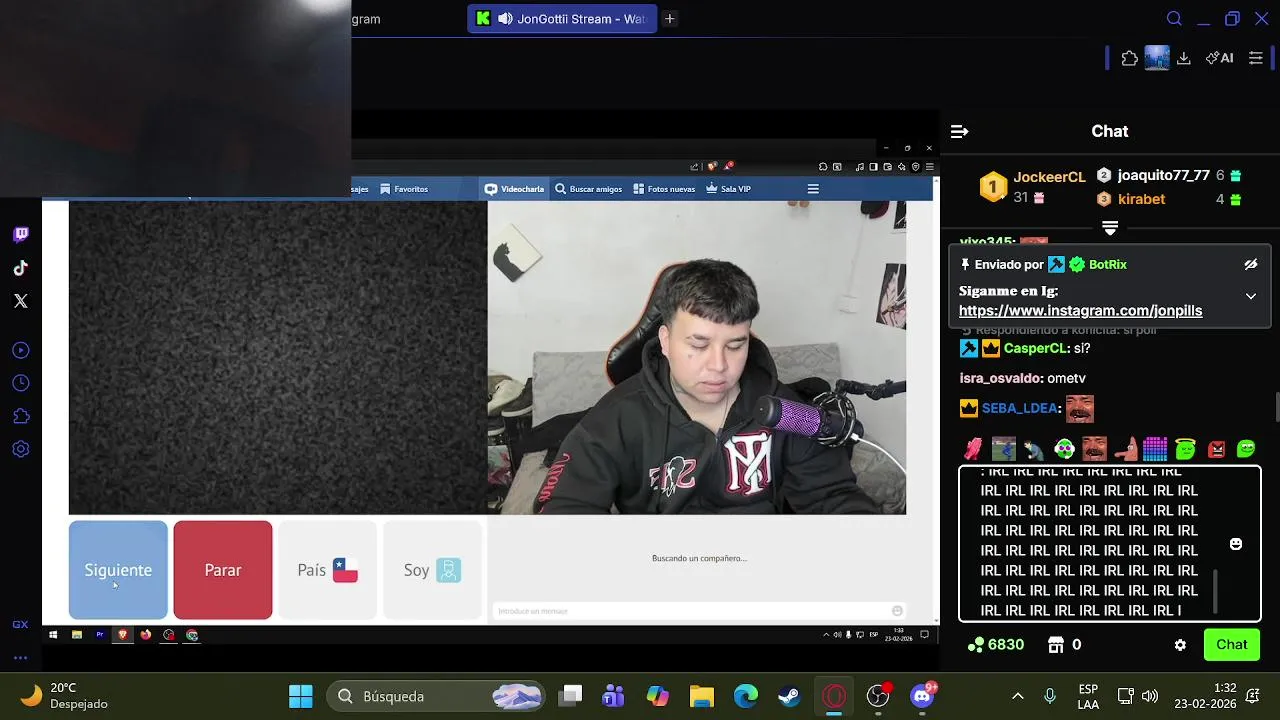The height and width of the screenshot is (720, 1280).
Task: Open File Explorer from the taskbar
Action: (x=701, y=696)
